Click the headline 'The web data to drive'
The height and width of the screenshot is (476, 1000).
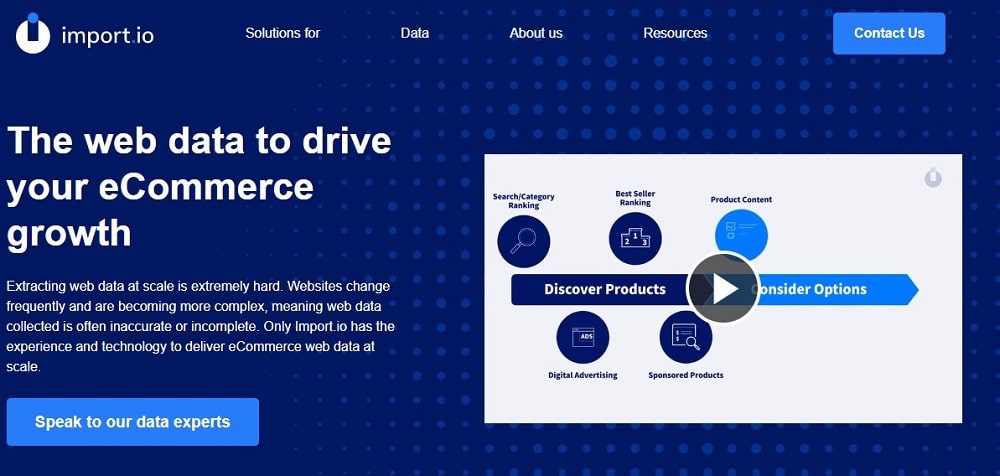coord(199,140)
